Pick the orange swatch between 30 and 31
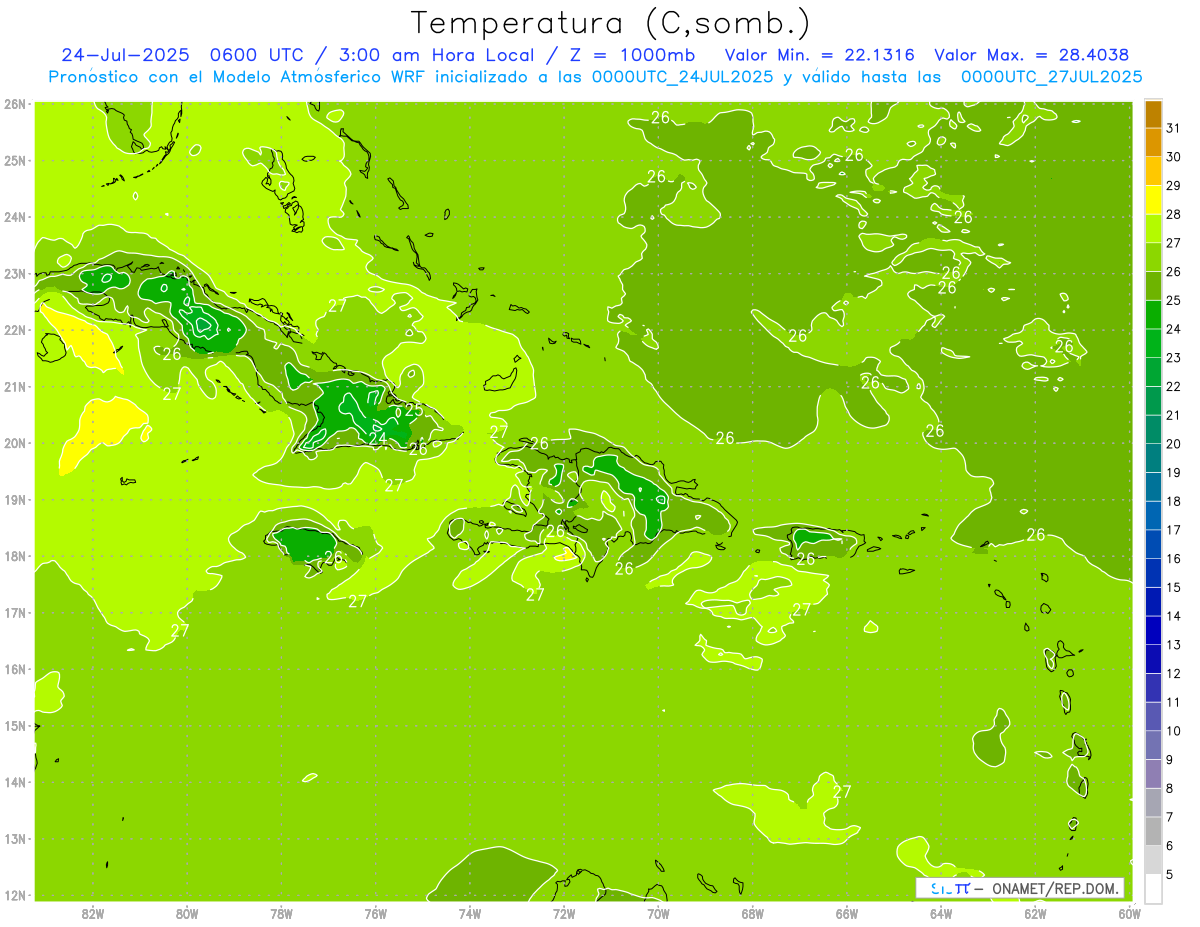Screen dimensions: 1200x927 point(1153,143)
